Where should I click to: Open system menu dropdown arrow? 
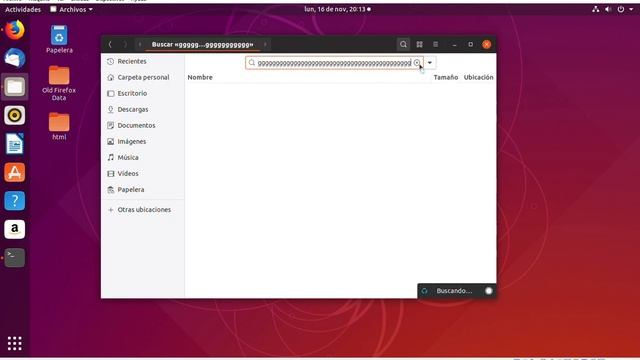tap(631, 9)
